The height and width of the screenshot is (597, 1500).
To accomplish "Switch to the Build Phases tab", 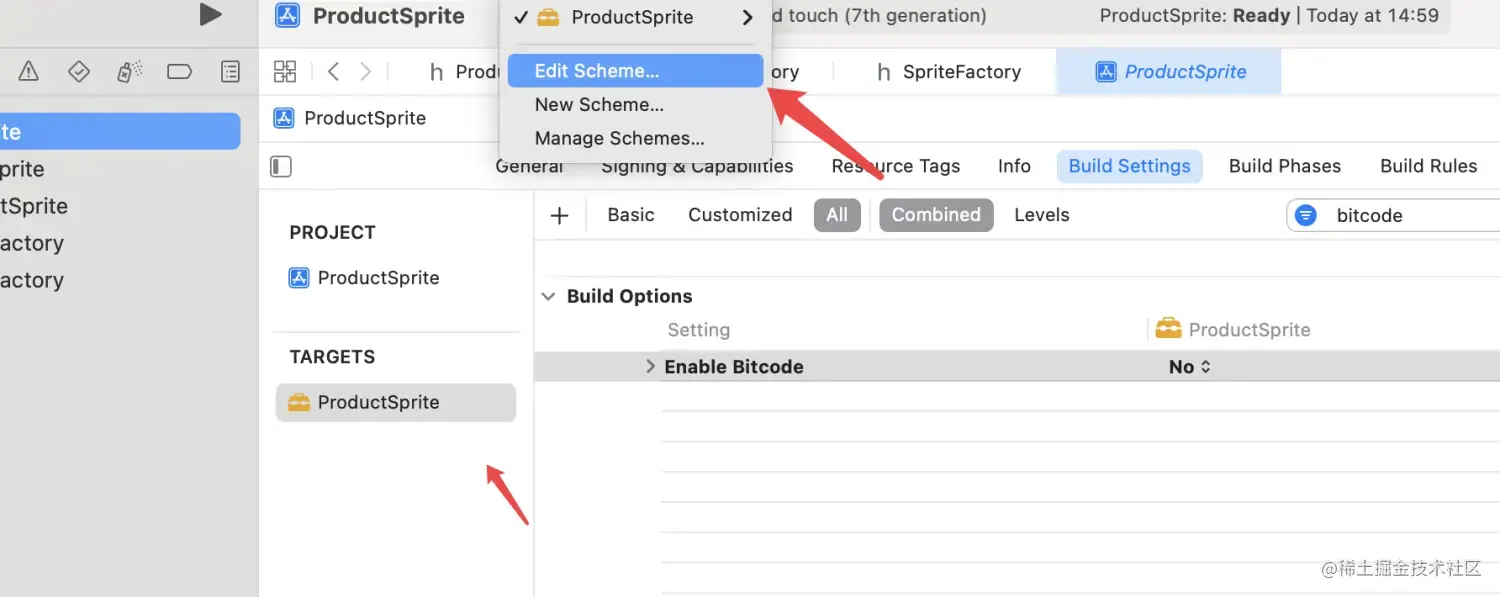I will point(1285,166).
